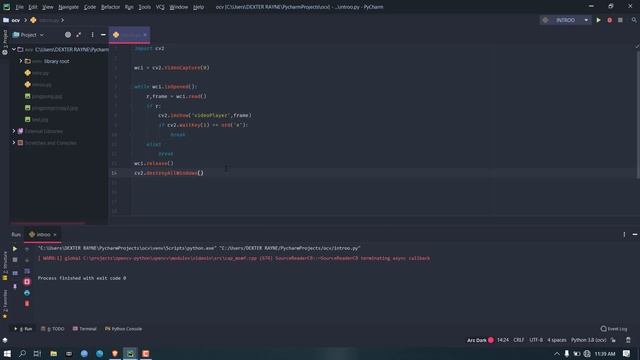Open the File menu

19,7
